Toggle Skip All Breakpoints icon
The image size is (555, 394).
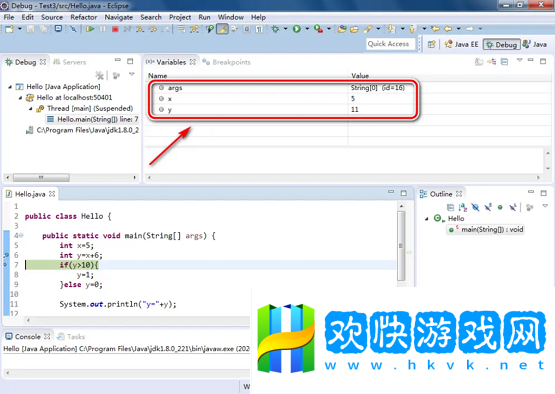[x=73, y=29]
